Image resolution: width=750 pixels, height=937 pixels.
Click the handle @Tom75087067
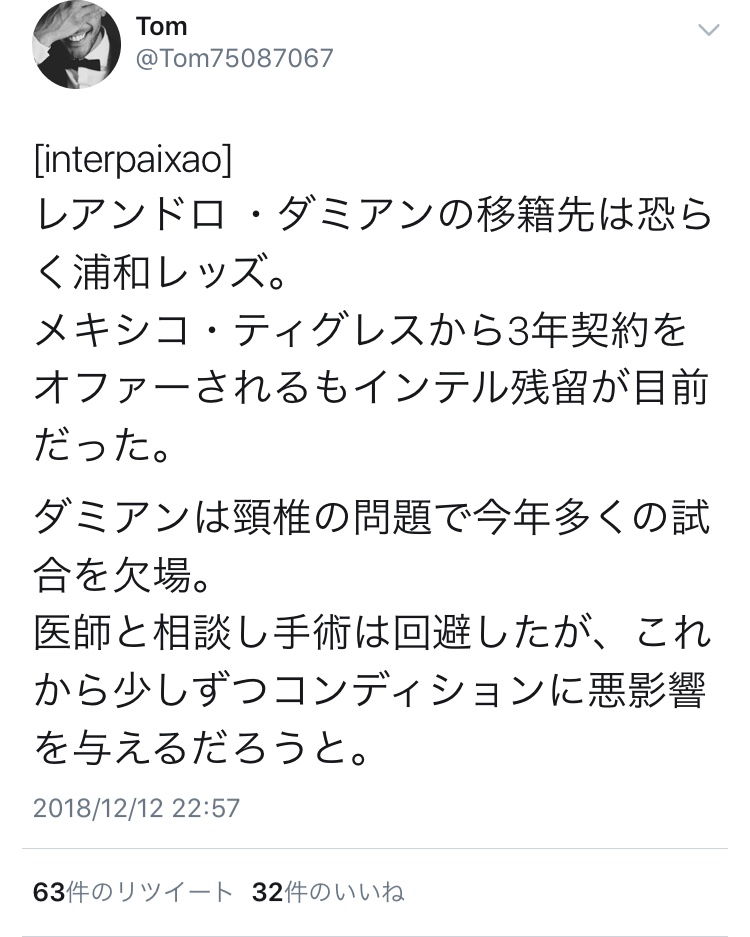point(234,58)
